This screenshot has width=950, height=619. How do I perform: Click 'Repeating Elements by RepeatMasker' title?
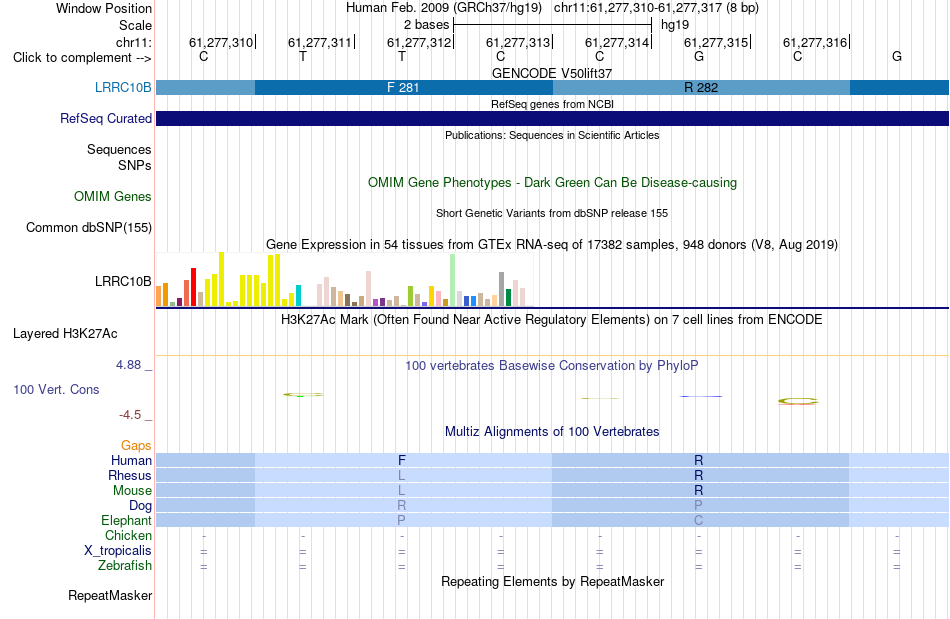[x=552, y=581]
